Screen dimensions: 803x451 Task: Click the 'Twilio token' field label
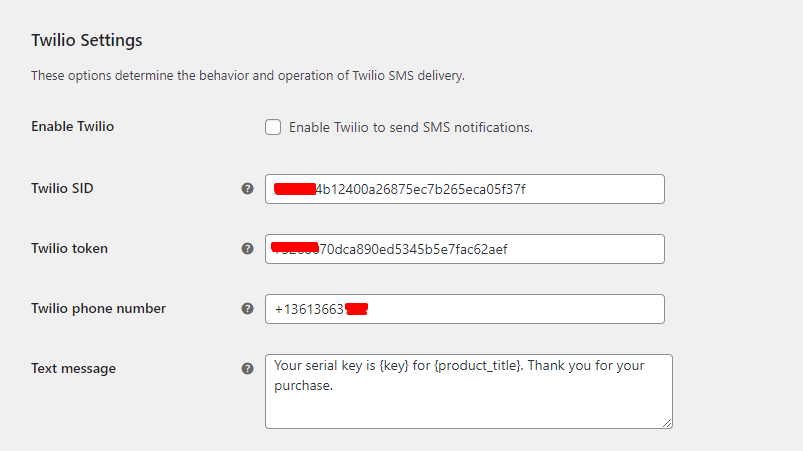point(69,248)
